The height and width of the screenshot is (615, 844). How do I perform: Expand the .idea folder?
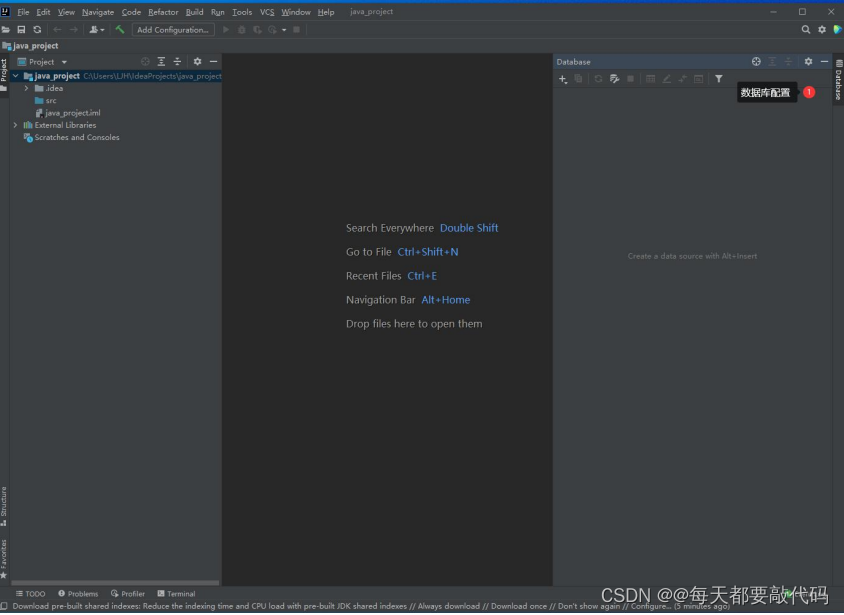coord(27,88)
